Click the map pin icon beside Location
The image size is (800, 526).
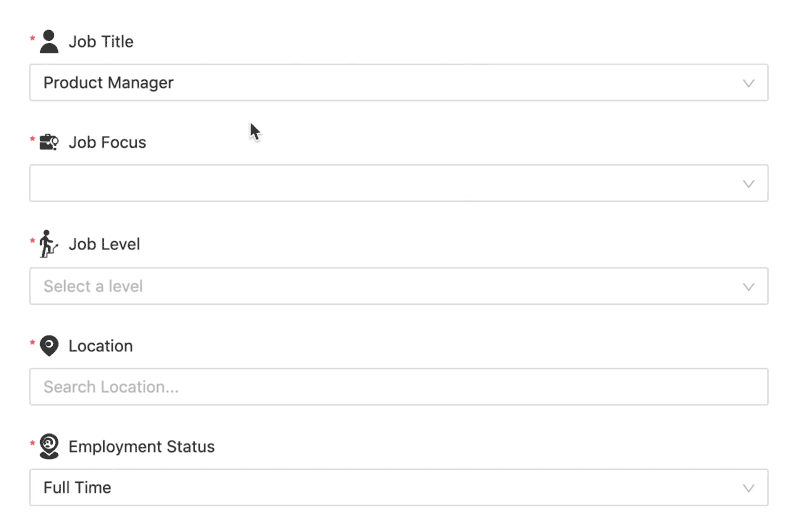49,346
